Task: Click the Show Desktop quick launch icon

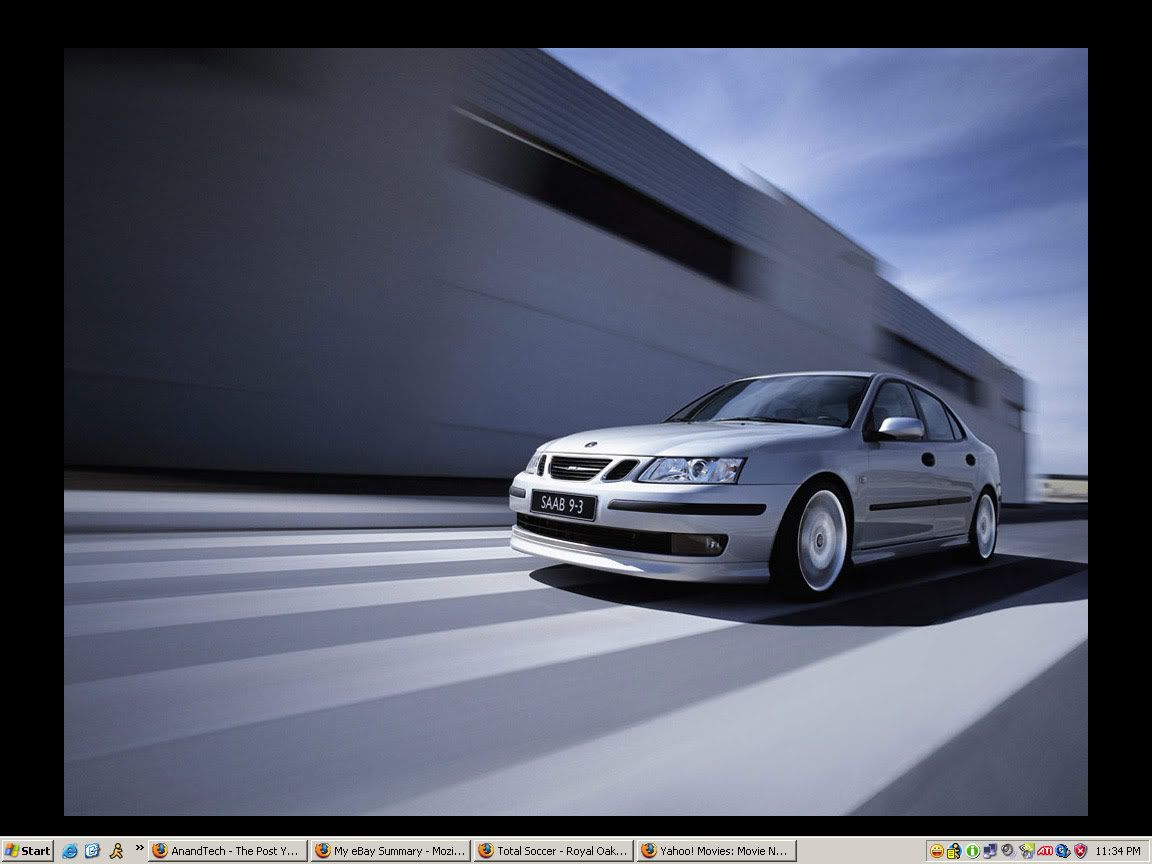Action: click(x=93, y=851)
